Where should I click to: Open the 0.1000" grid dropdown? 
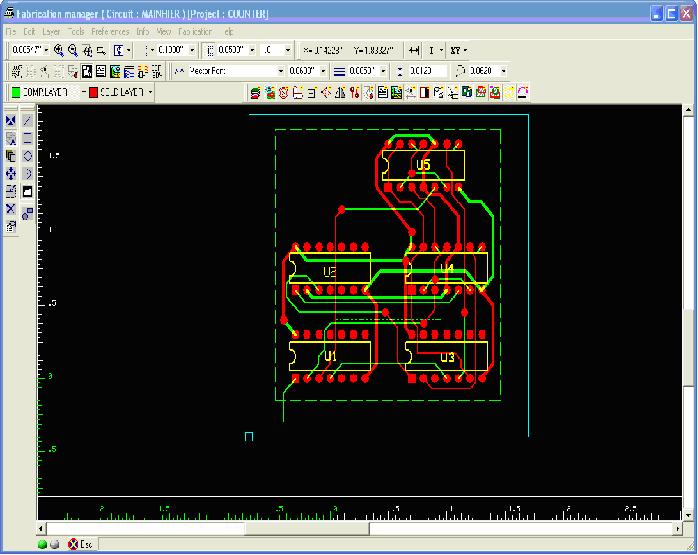click(192, 50)
